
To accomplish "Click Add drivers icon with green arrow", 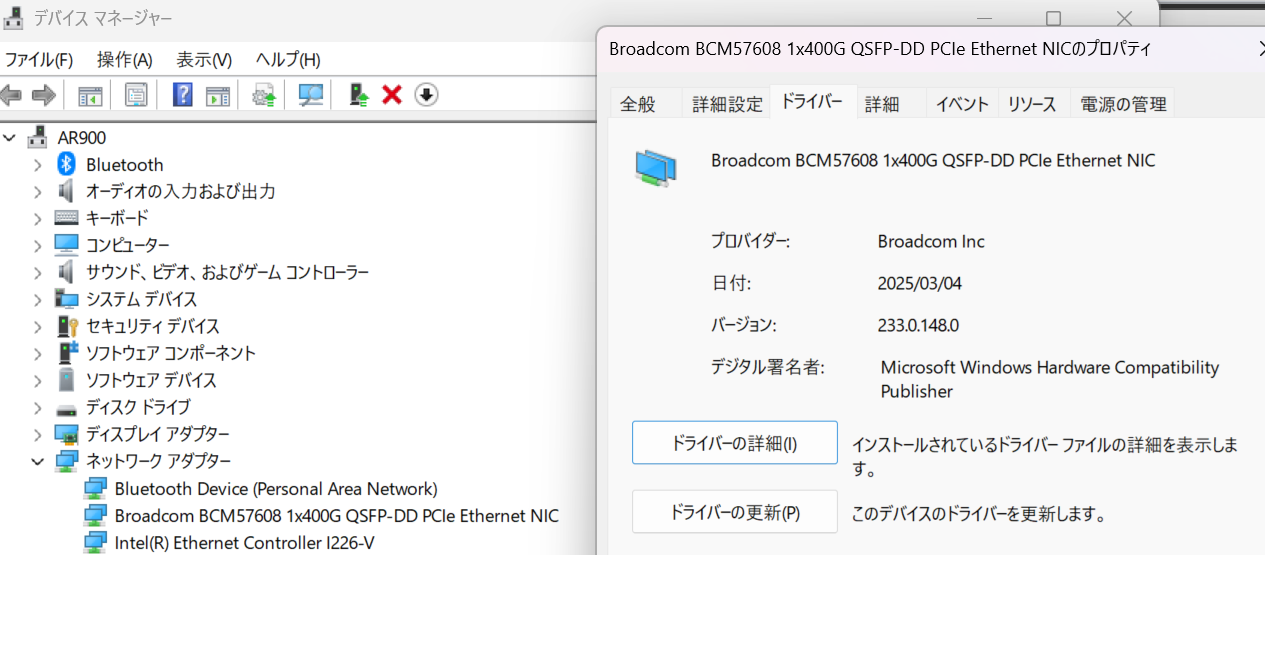I will point(359,95).
